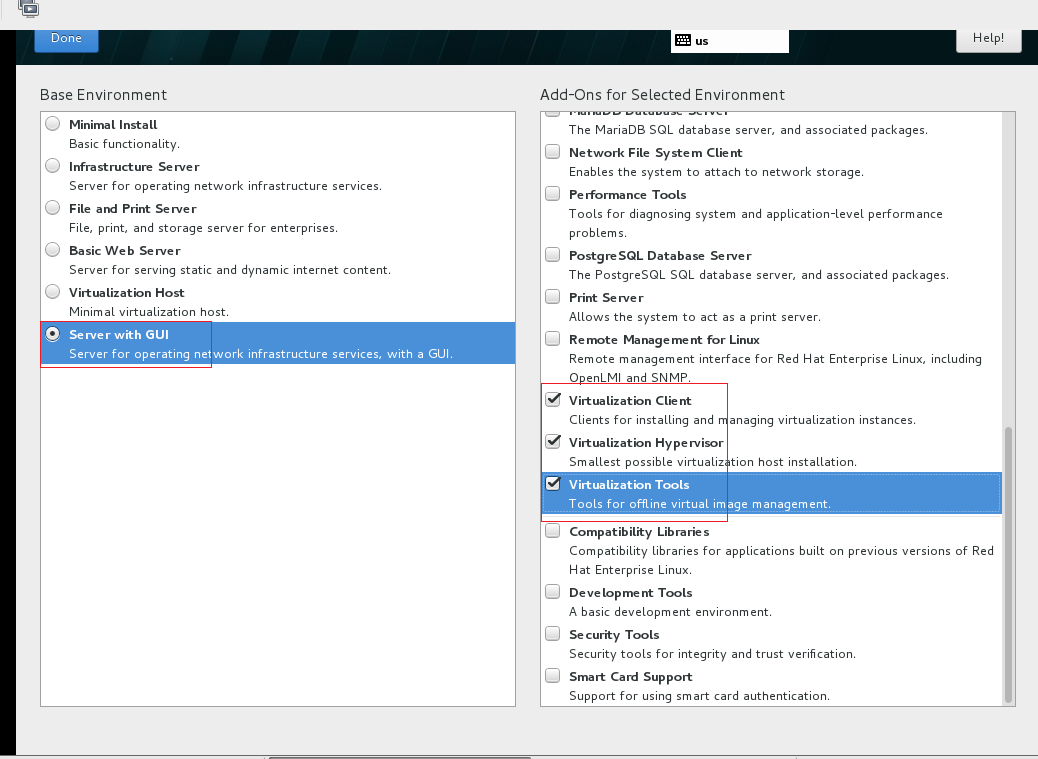Click 'Tools for offline virtual image management.' text
Screen dimensions: 1038x759
coord(700,504)
